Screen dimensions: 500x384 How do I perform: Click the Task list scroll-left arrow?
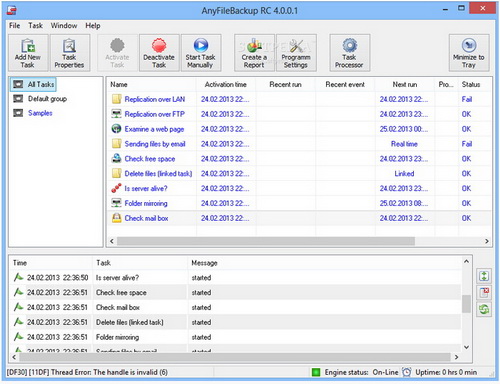point(112,241)
